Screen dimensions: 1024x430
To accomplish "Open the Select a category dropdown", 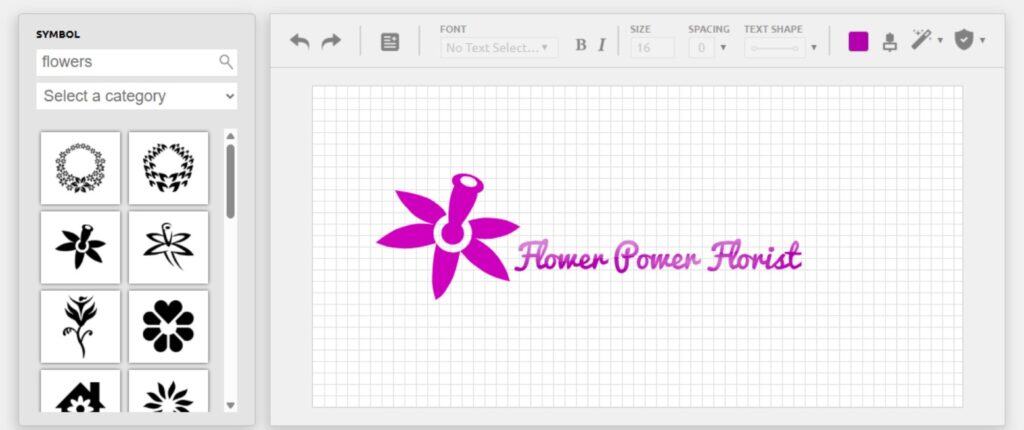I will click(137, 96).
